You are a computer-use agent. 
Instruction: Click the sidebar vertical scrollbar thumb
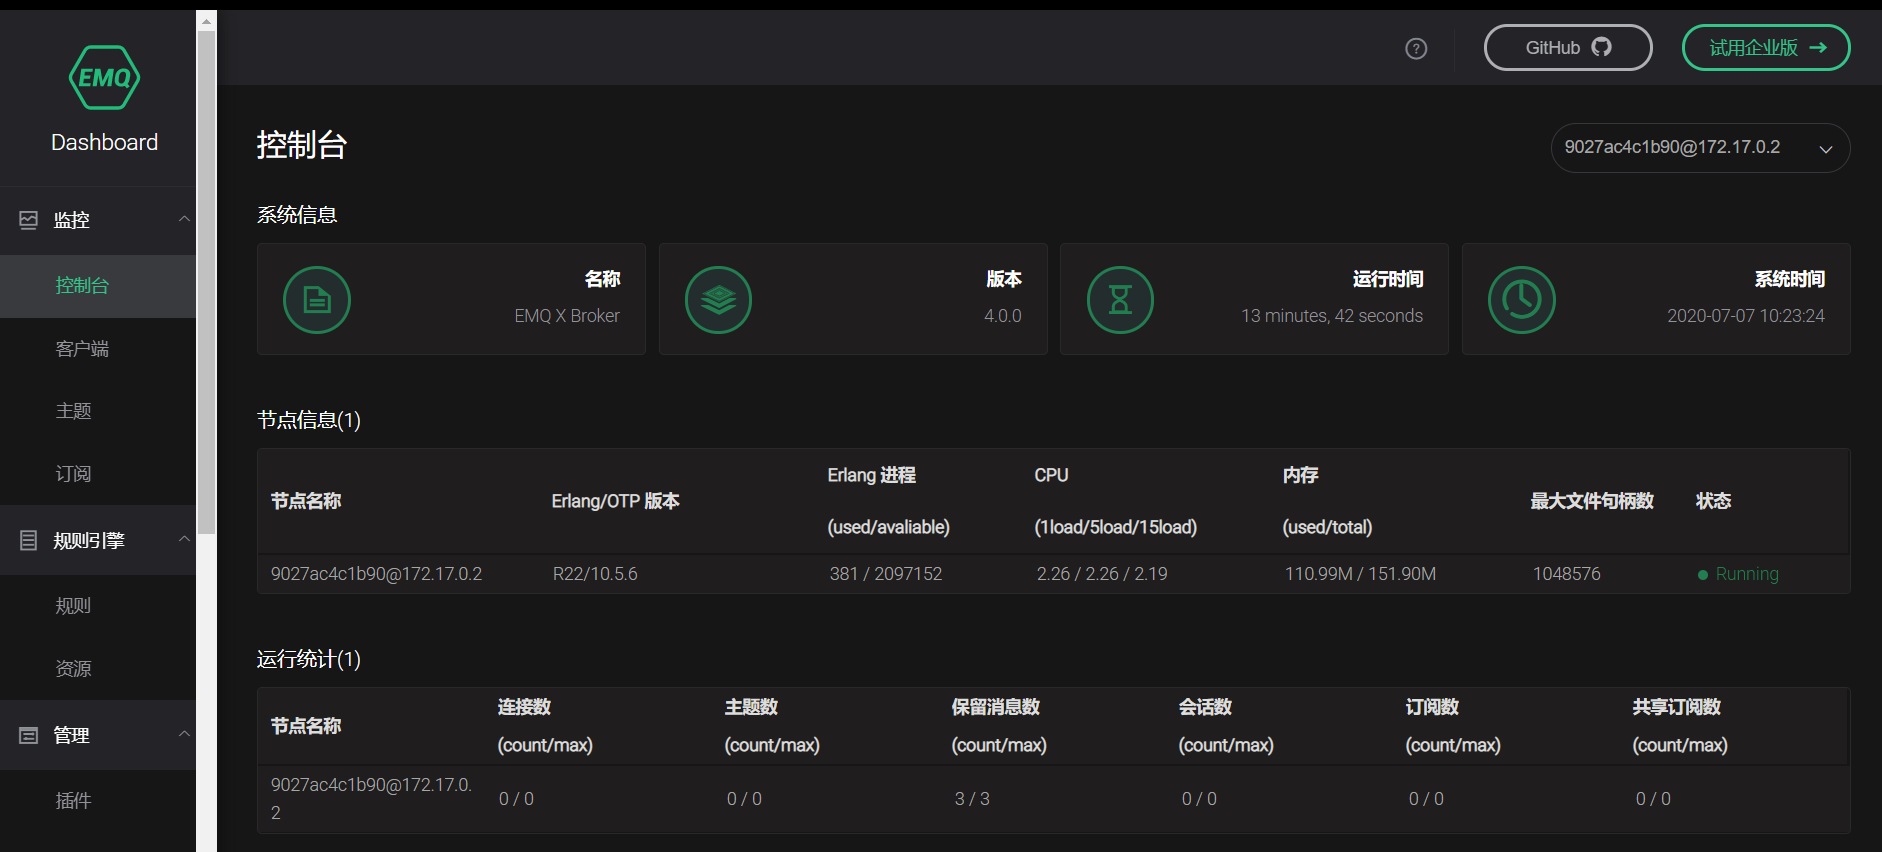click(206, 282)
